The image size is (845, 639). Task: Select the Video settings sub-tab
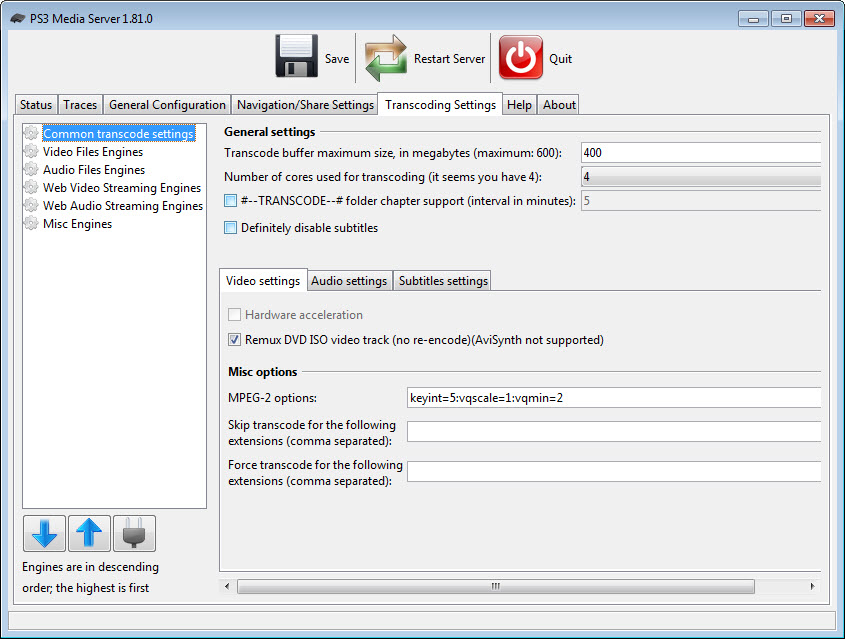tap(263, 281)
